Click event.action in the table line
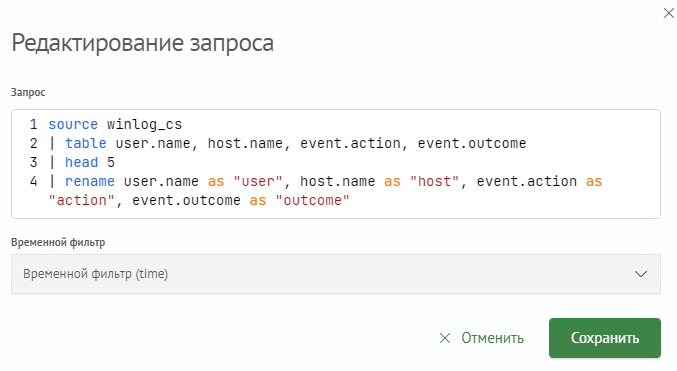This screenshot has width=677, height=371. (x=351, y=143)
